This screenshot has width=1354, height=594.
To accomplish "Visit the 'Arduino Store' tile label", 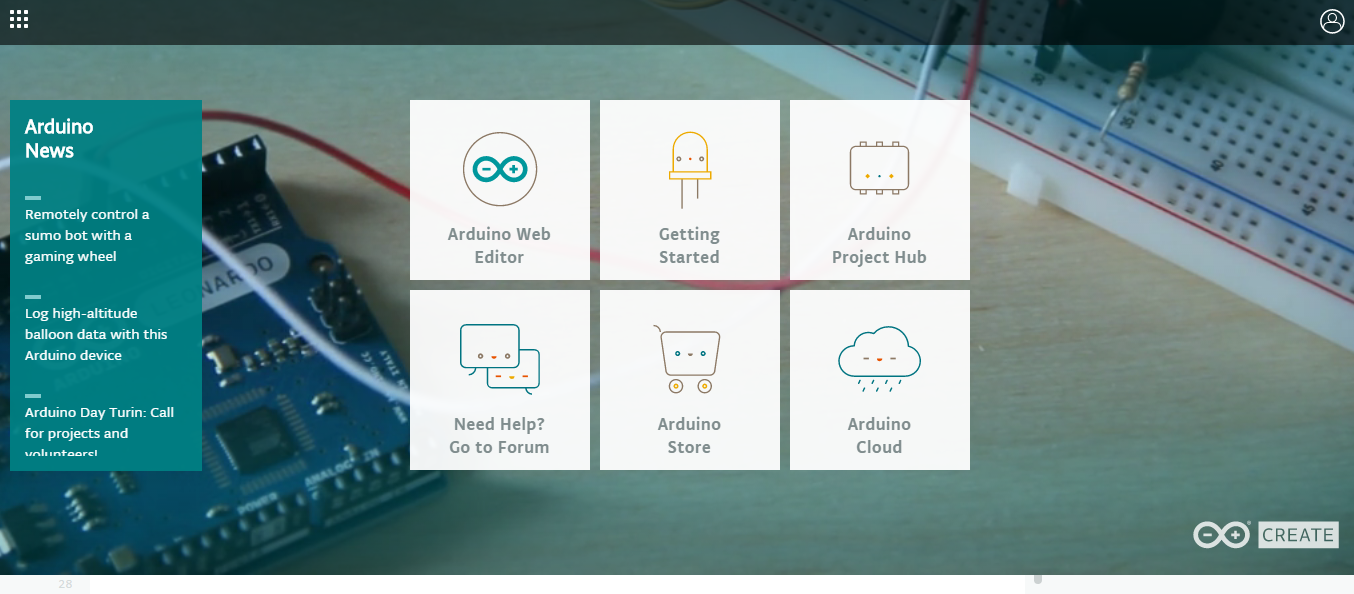I will tap(689, 435).
